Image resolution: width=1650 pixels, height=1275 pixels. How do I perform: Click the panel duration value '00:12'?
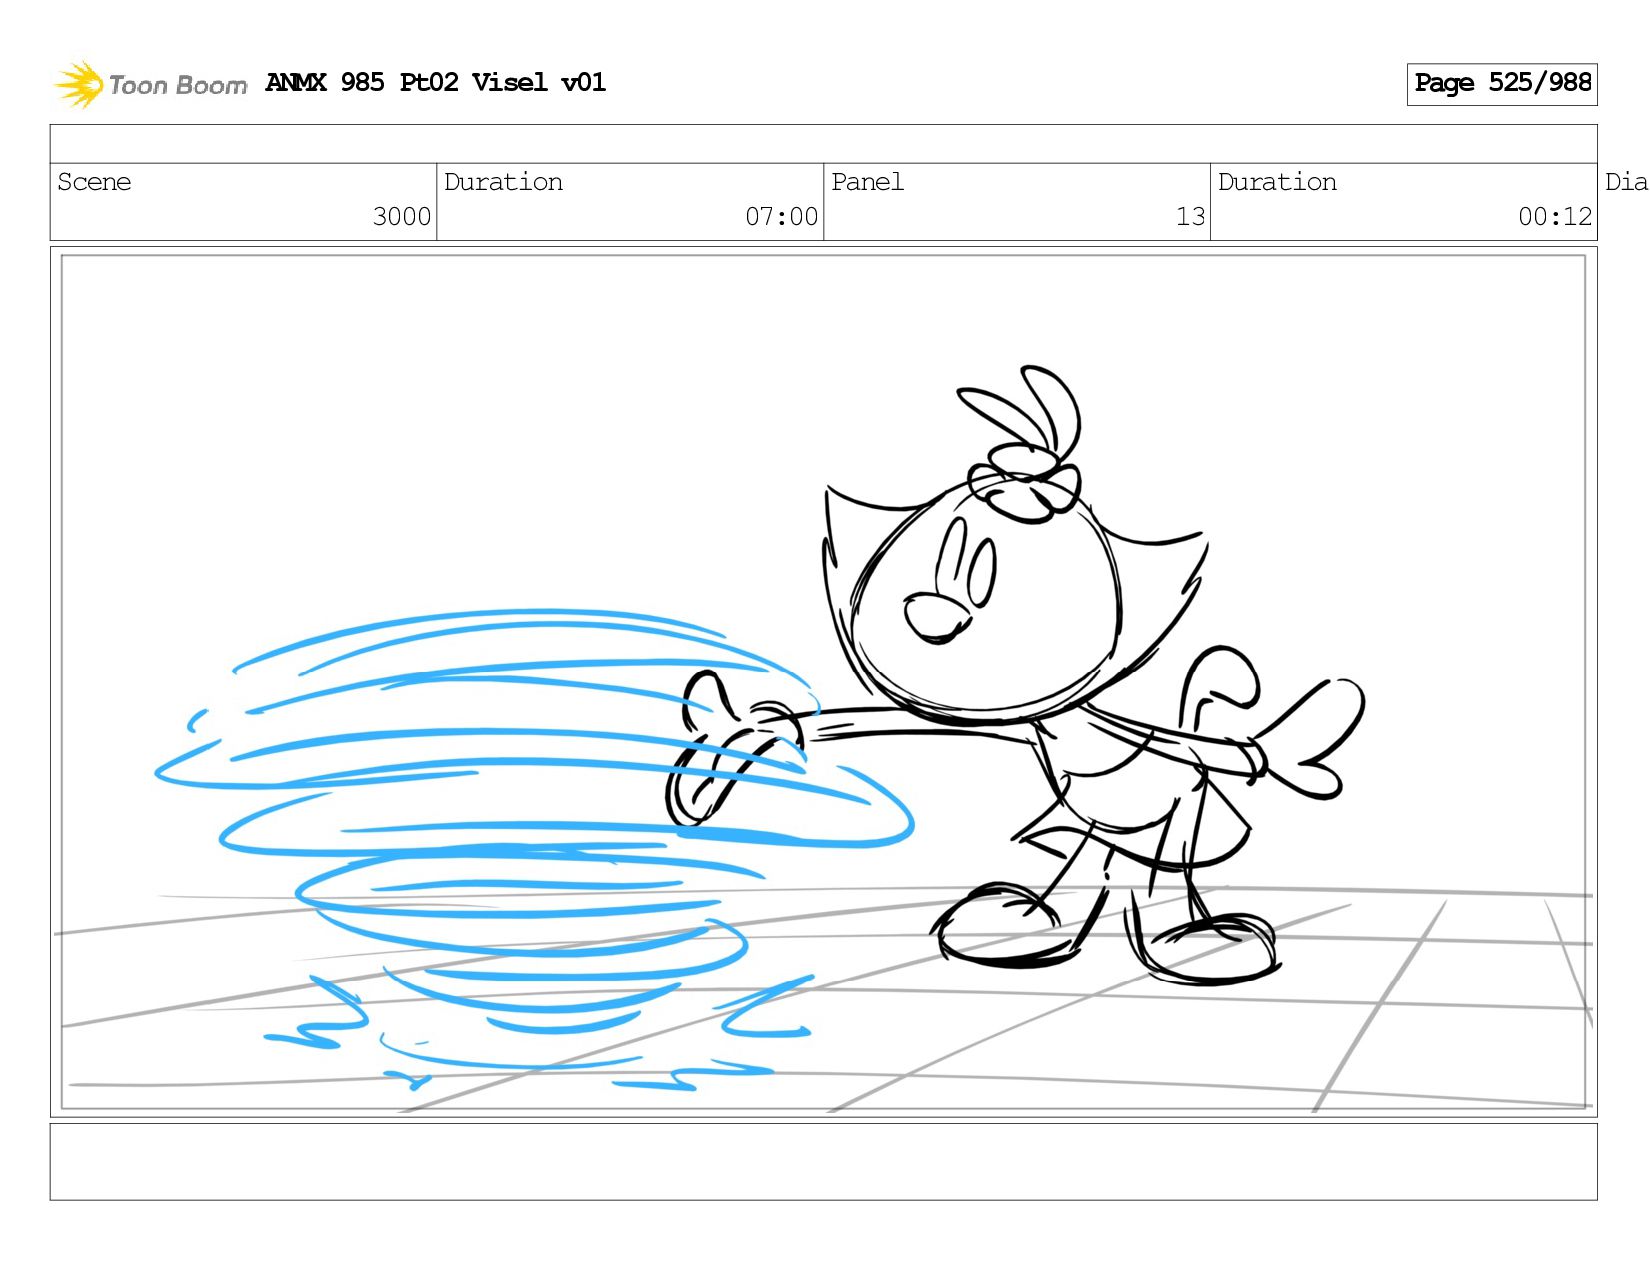point(1555,216)
